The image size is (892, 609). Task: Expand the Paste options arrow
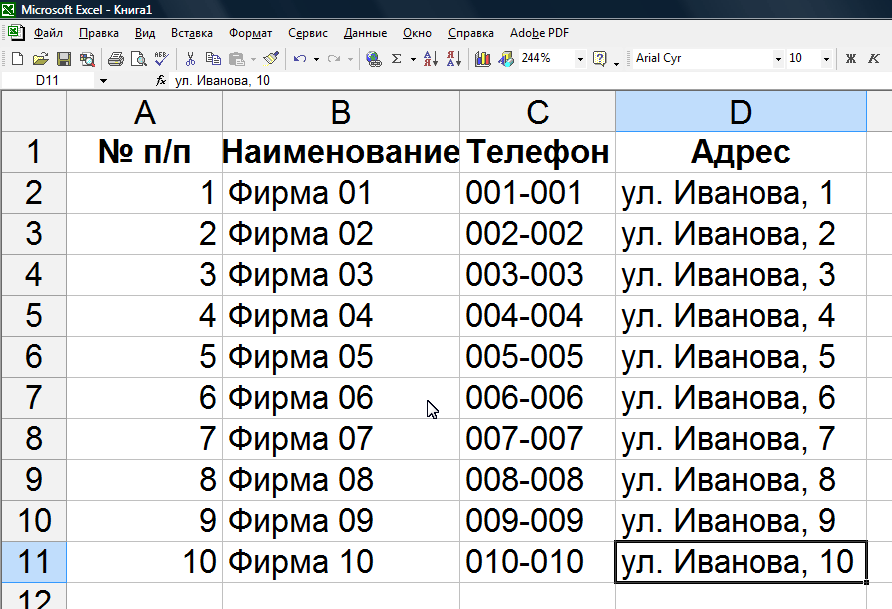(x=253, y=59)
